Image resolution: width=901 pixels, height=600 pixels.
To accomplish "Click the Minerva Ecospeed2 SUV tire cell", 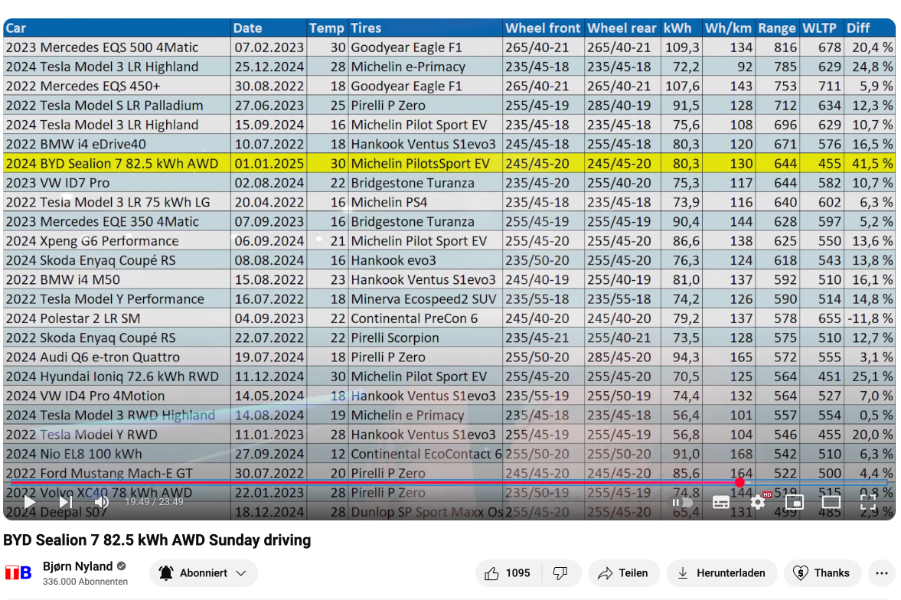I will click(x=423, y=299).
